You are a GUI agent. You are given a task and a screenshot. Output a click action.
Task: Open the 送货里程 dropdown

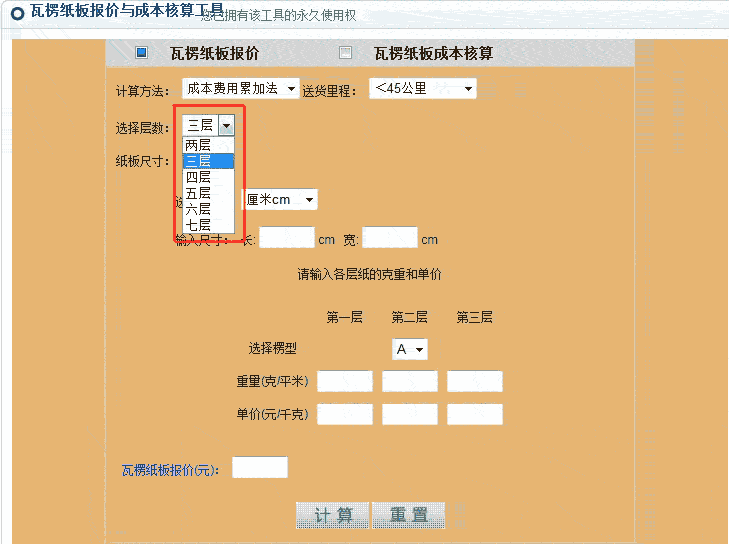pos(422,89)
